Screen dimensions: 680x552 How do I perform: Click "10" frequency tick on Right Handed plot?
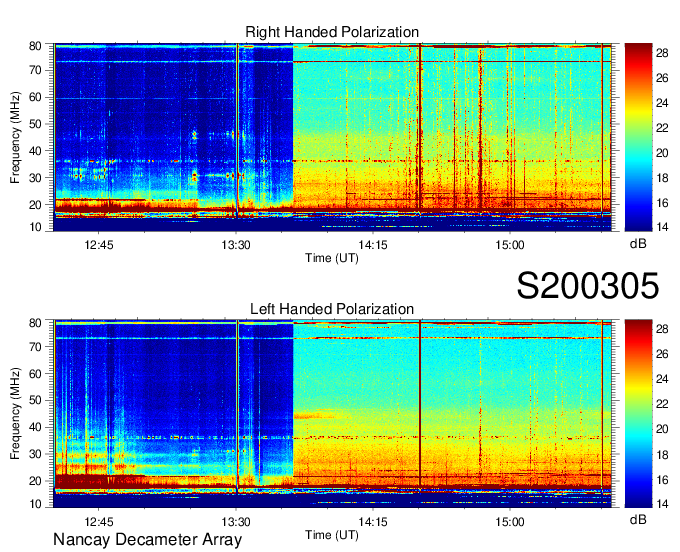pyautogui.click(x=36, y=227)
